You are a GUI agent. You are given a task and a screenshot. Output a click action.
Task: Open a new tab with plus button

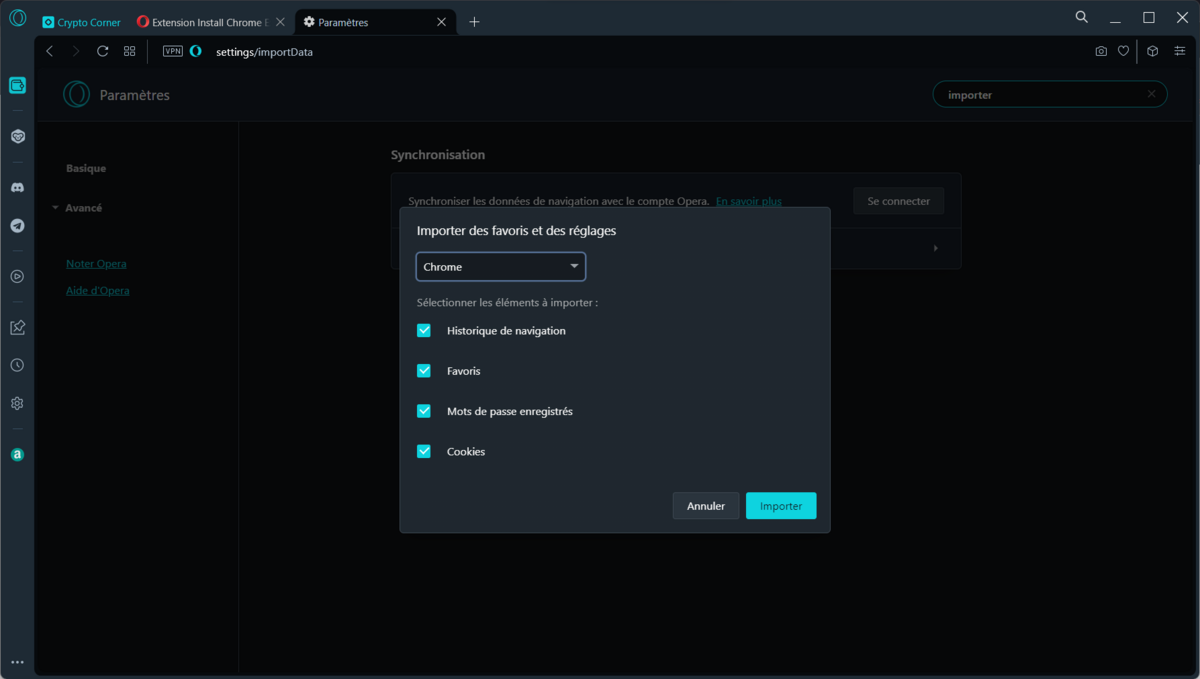point(474,22)
